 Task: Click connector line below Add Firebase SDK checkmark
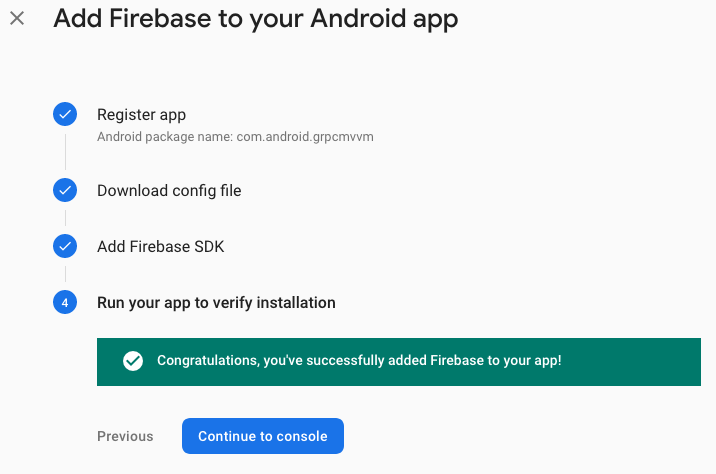[x=65, y=274]
